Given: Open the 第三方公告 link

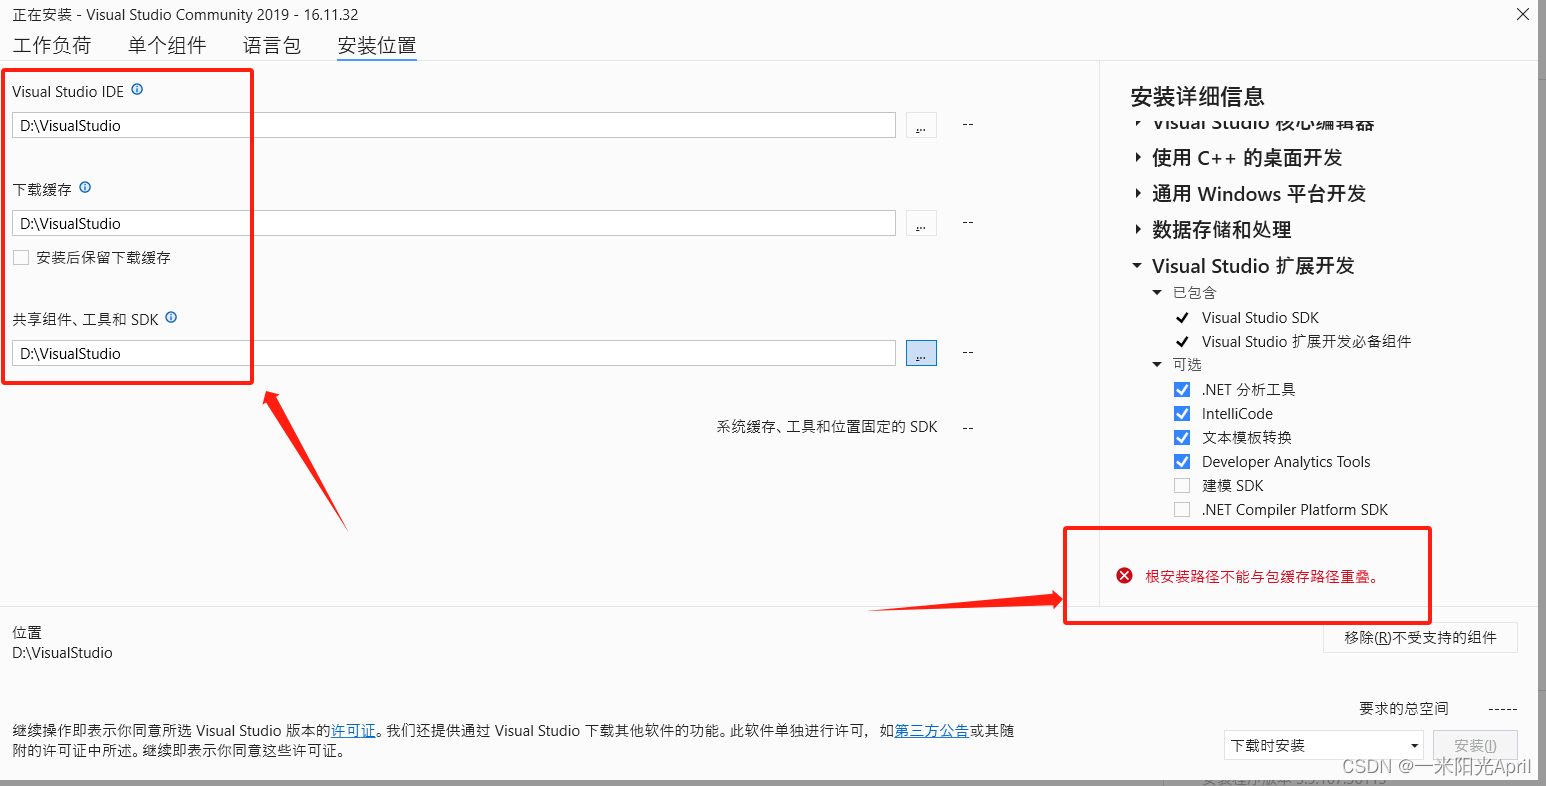Looking at the screenshot, I should pyautogui.click(x=931, y=730).
